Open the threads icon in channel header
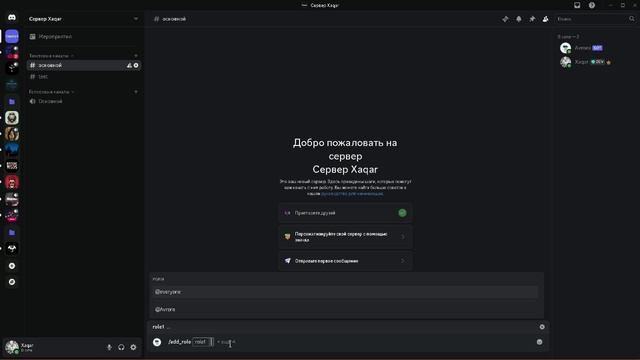This screenshot has width=640, height=360. click(505, 19)
